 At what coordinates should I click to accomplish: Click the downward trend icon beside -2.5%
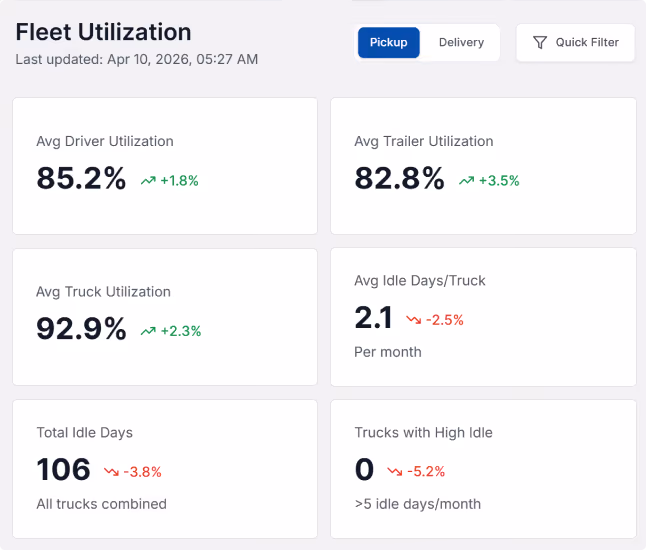[x=414, y=320]
